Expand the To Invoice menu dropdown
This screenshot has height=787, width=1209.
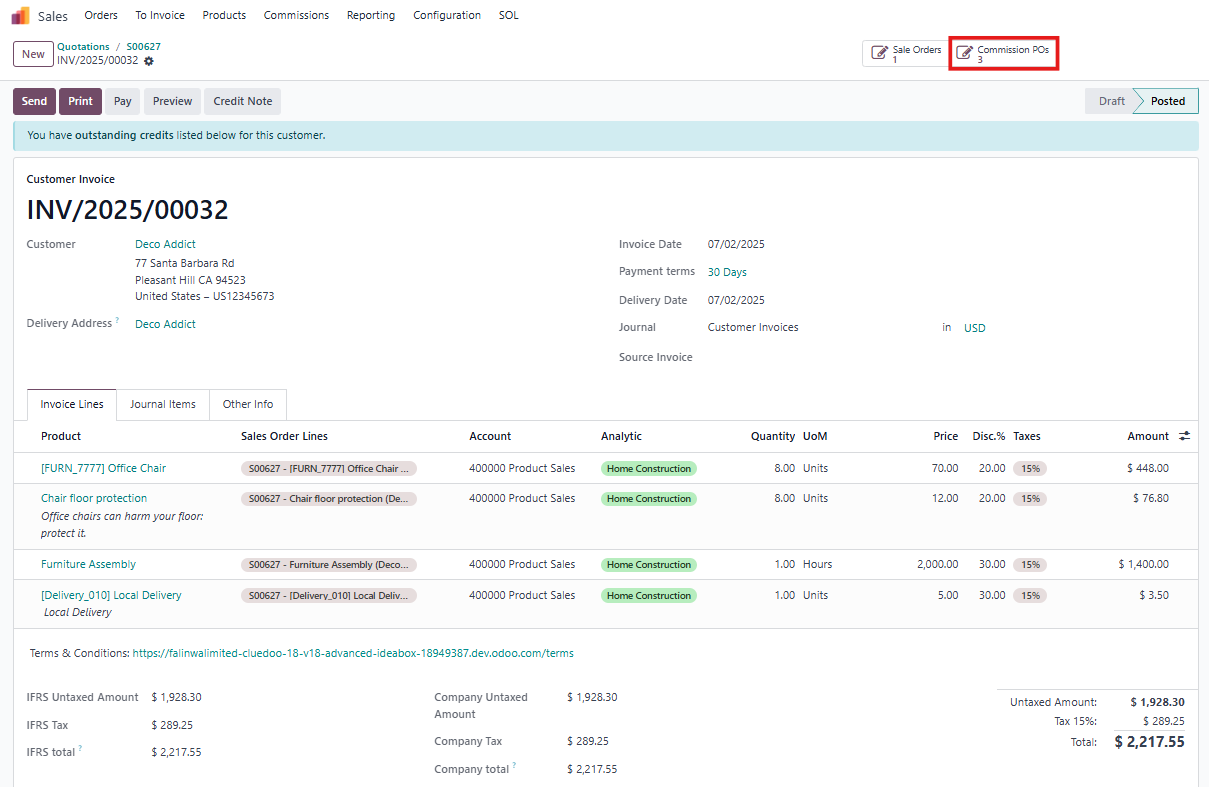pyautogui.click(x=160, y=15)
